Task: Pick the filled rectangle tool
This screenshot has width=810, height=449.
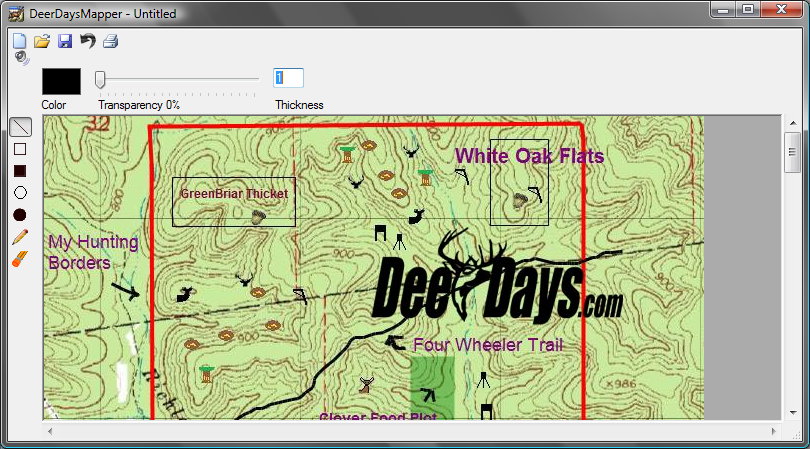Action: point(20,171)
